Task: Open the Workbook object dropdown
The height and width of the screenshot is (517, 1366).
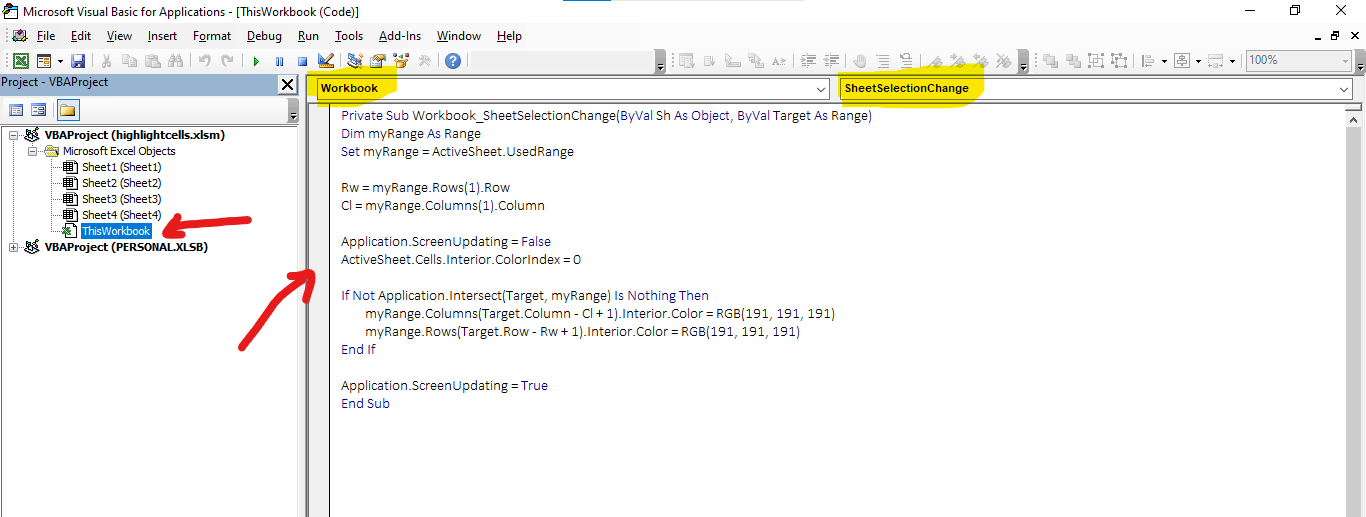Action: pos(821,89)
